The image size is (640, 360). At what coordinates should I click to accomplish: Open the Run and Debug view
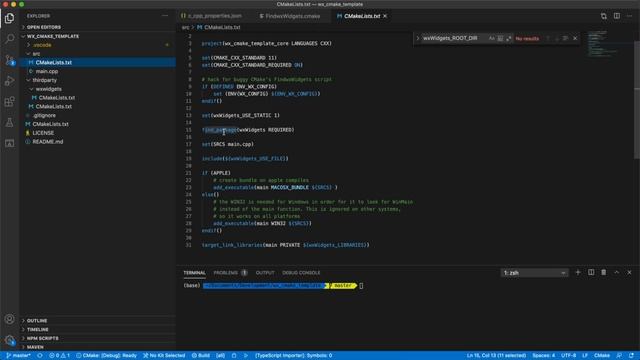click(x=9, y=81)
